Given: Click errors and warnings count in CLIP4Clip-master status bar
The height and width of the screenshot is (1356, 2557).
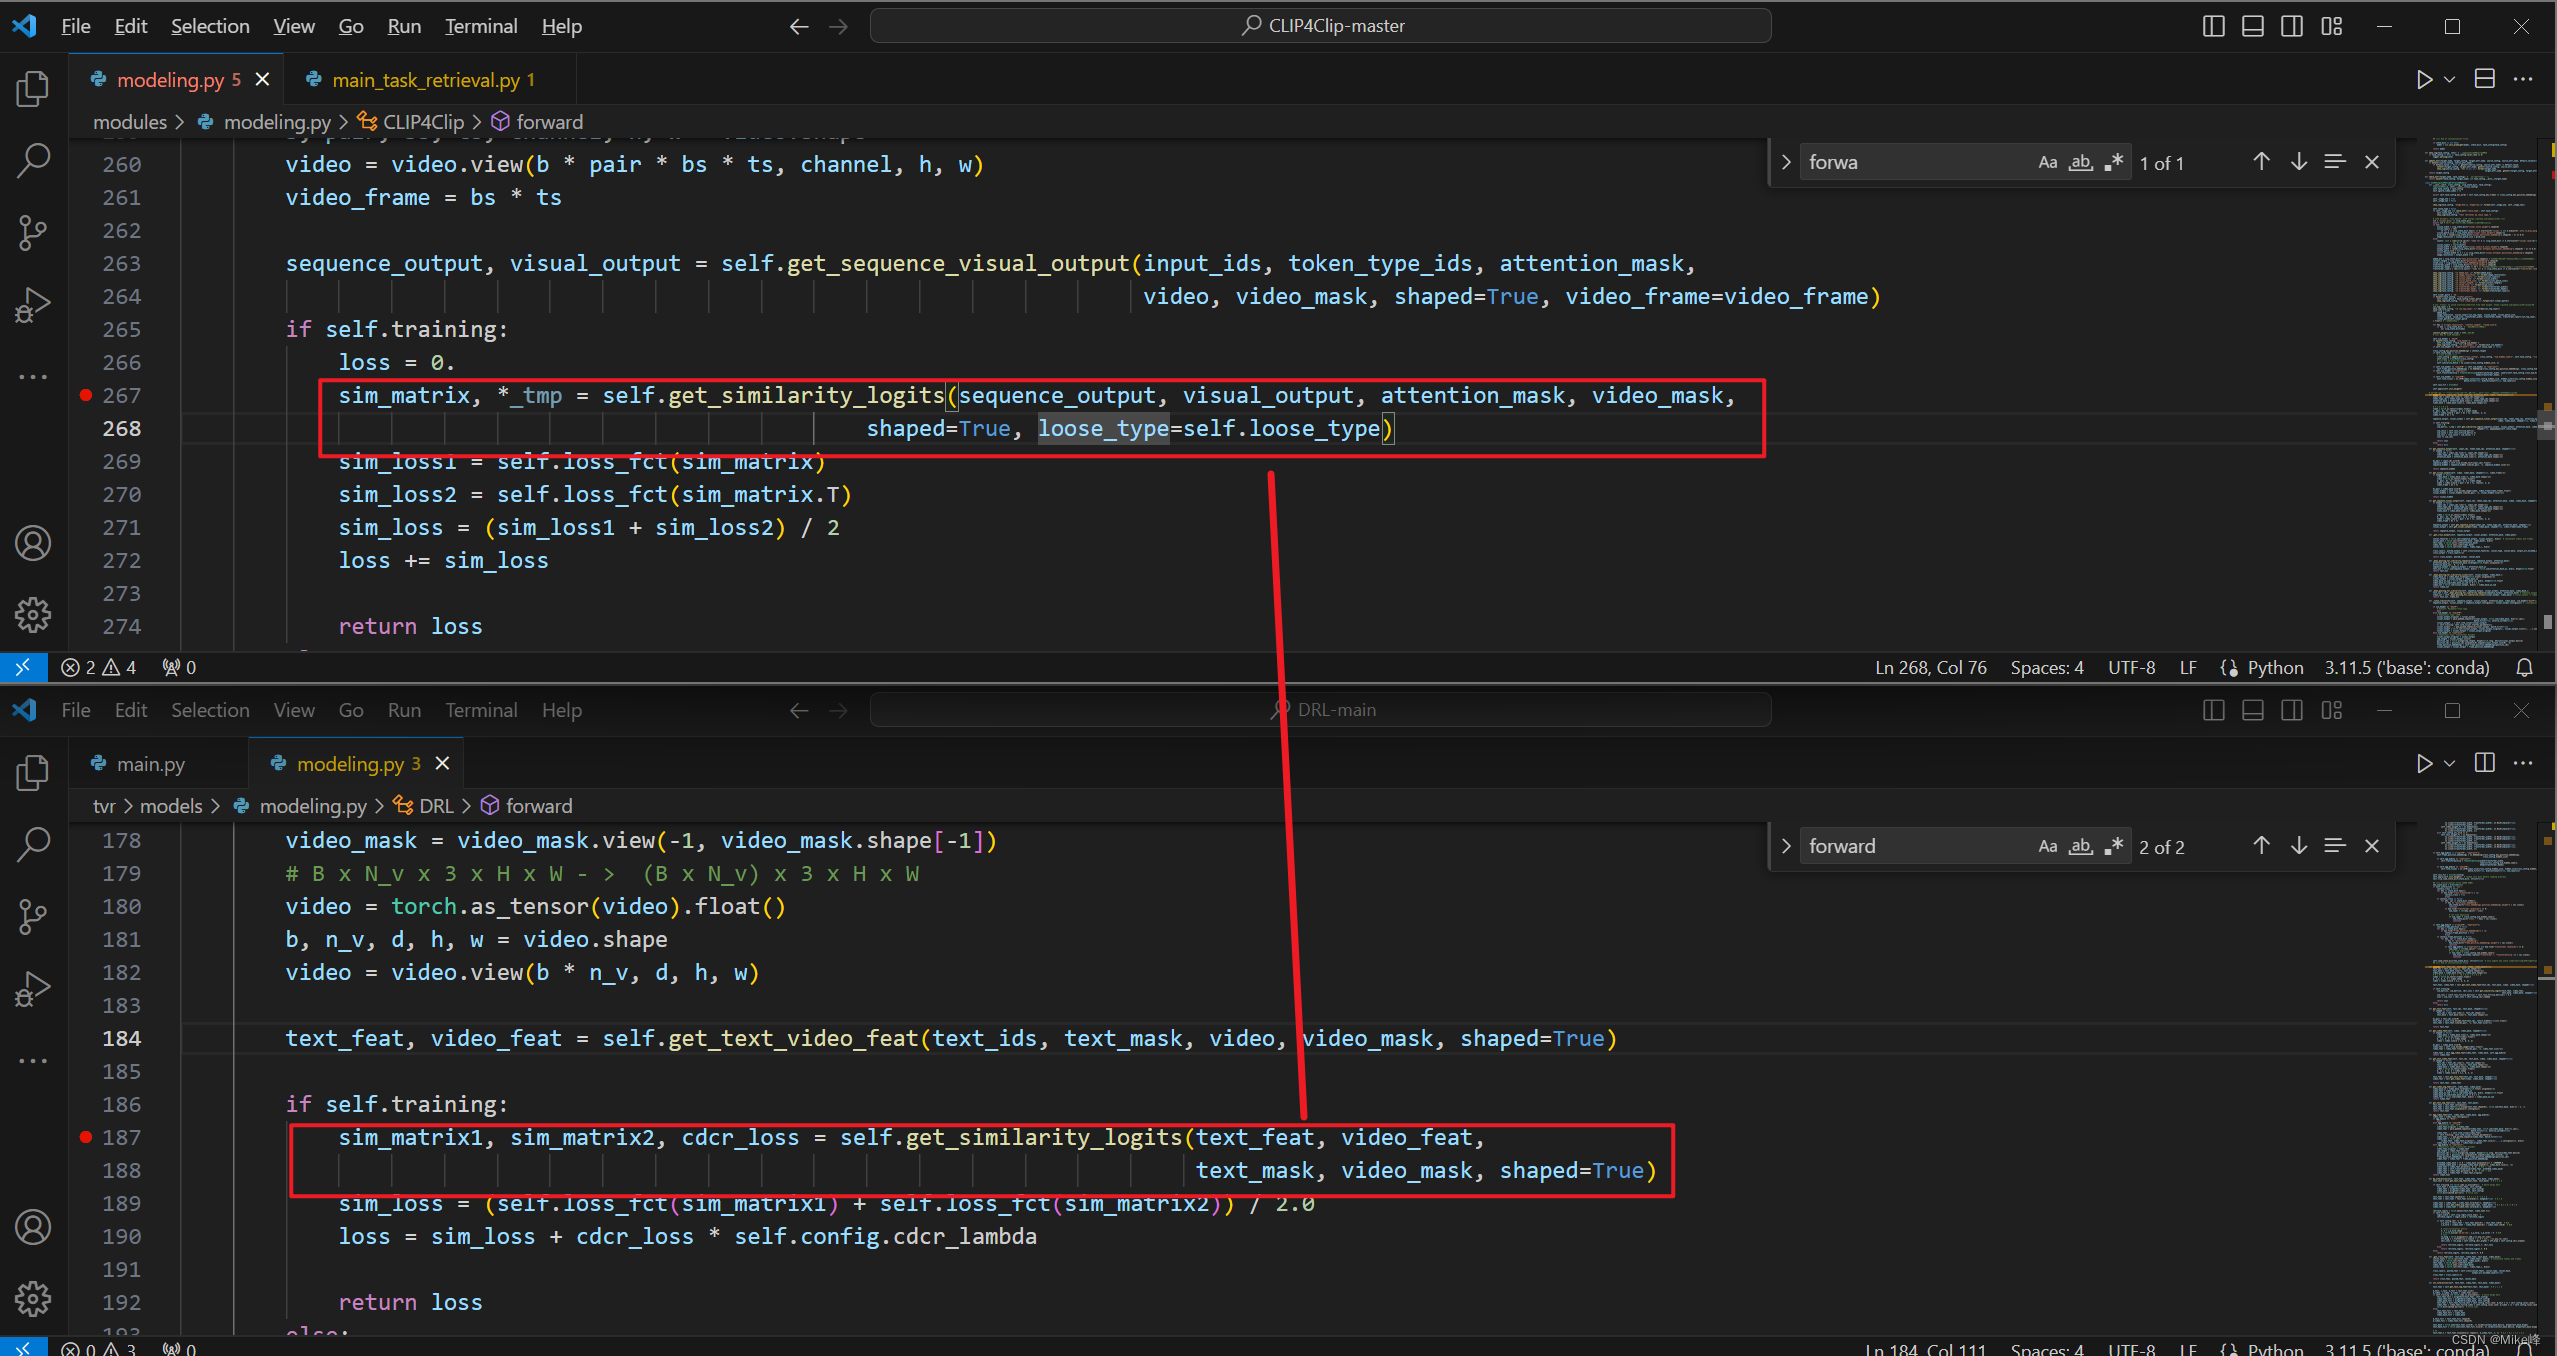Looking at the screenshot, I should pyautogui.click(x=99, y=667).
